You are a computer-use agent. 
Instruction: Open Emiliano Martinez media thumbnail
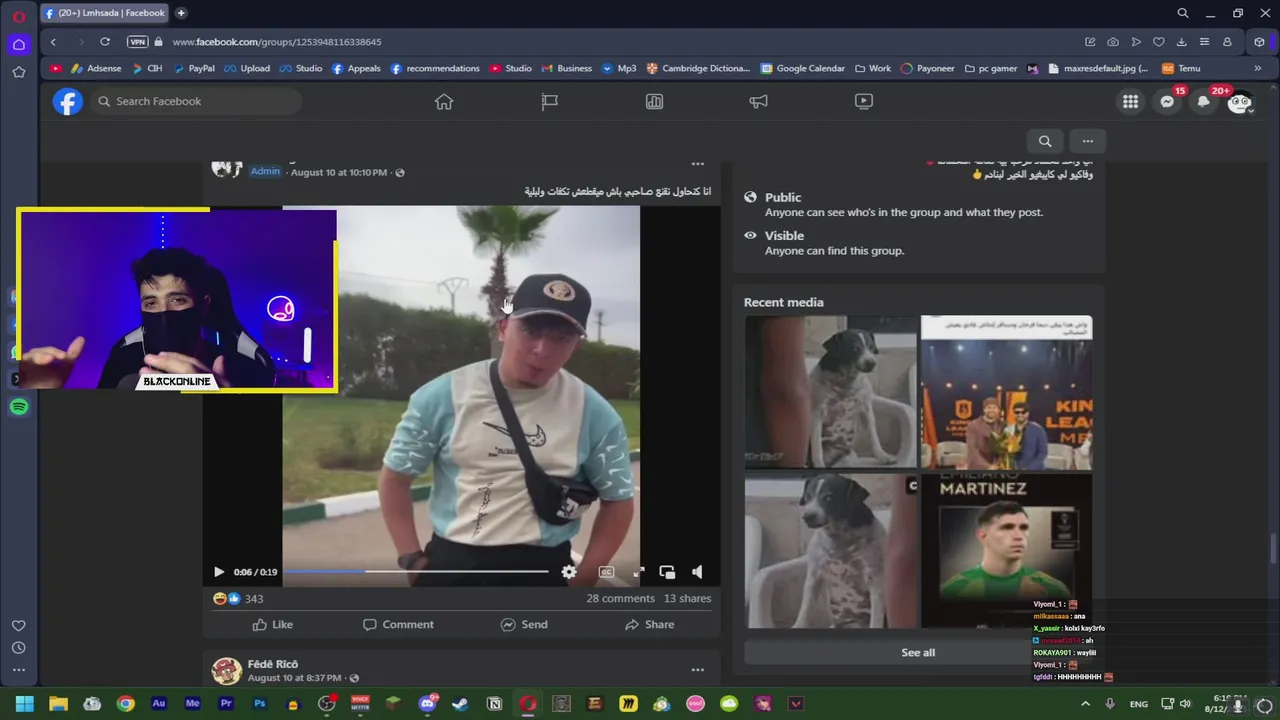[x=1006, y=551]
